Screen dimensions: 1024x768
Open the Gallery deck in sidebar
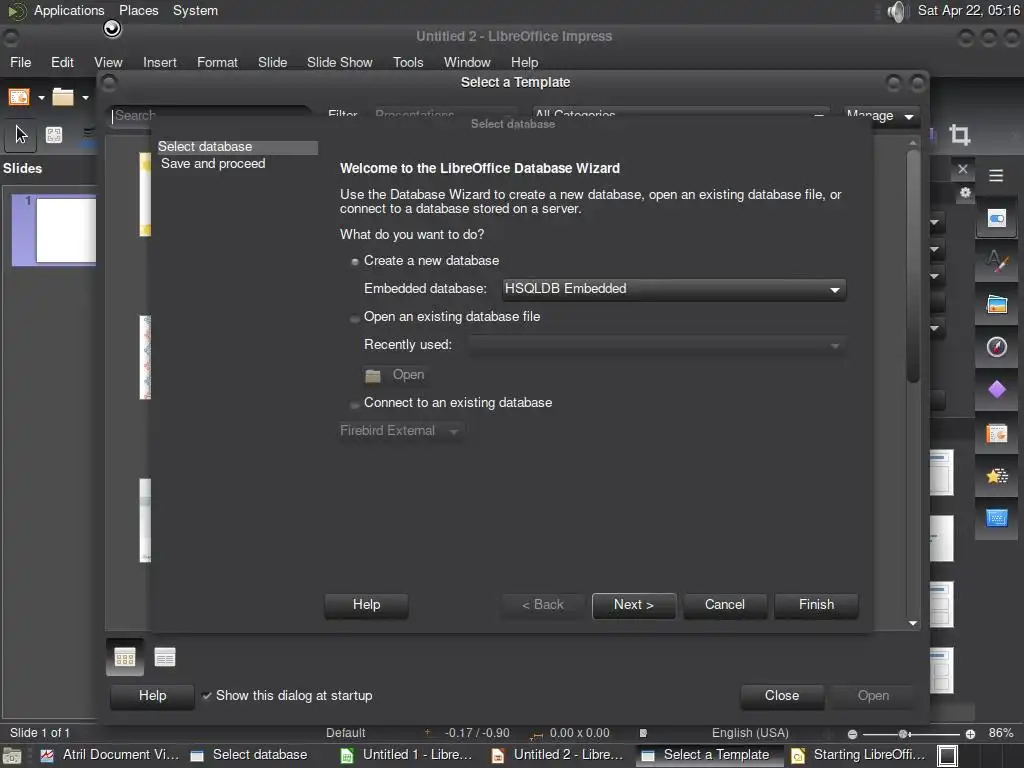coord(997,304)
